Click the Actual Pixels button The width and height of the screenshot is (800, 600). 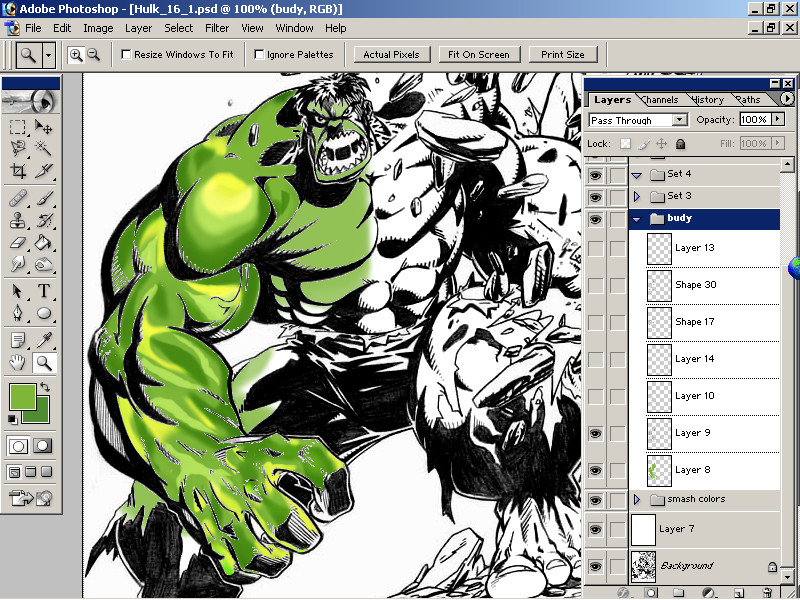pos(391,55)
